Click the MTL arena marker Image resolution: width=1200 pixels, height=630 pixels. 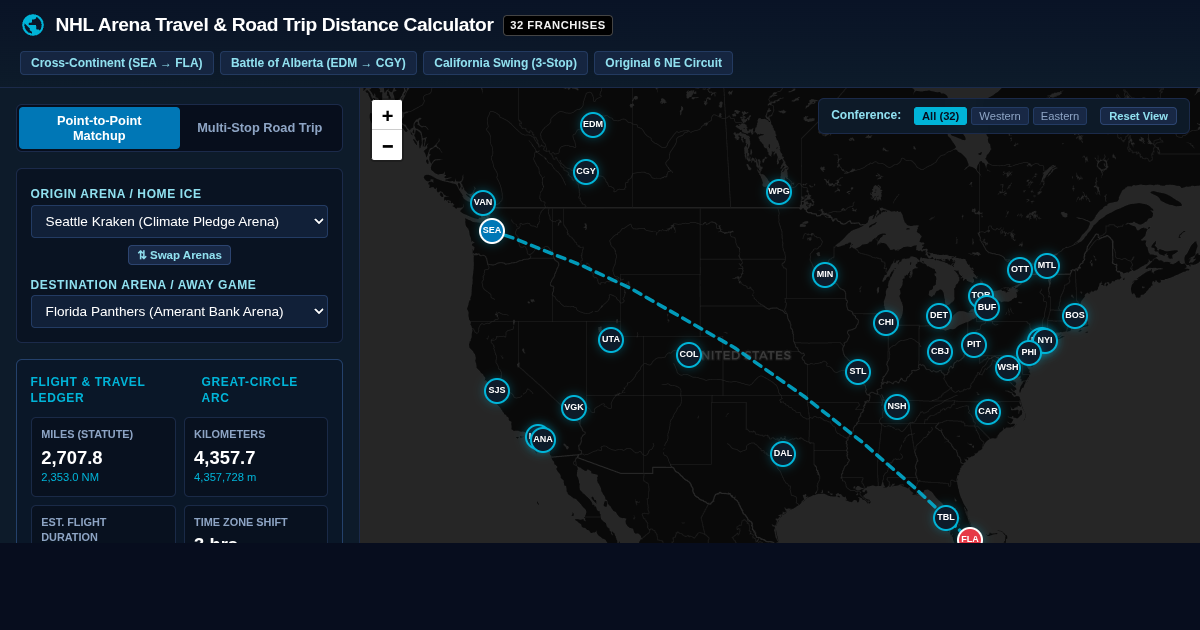[x=1047, y=266]
